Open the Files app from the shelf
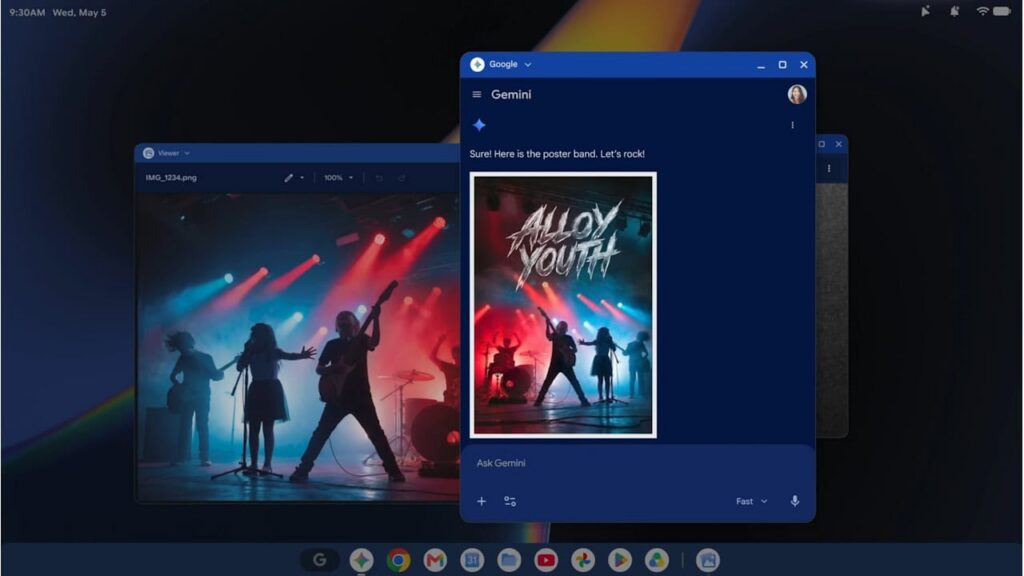 click(x=509, y=560)
